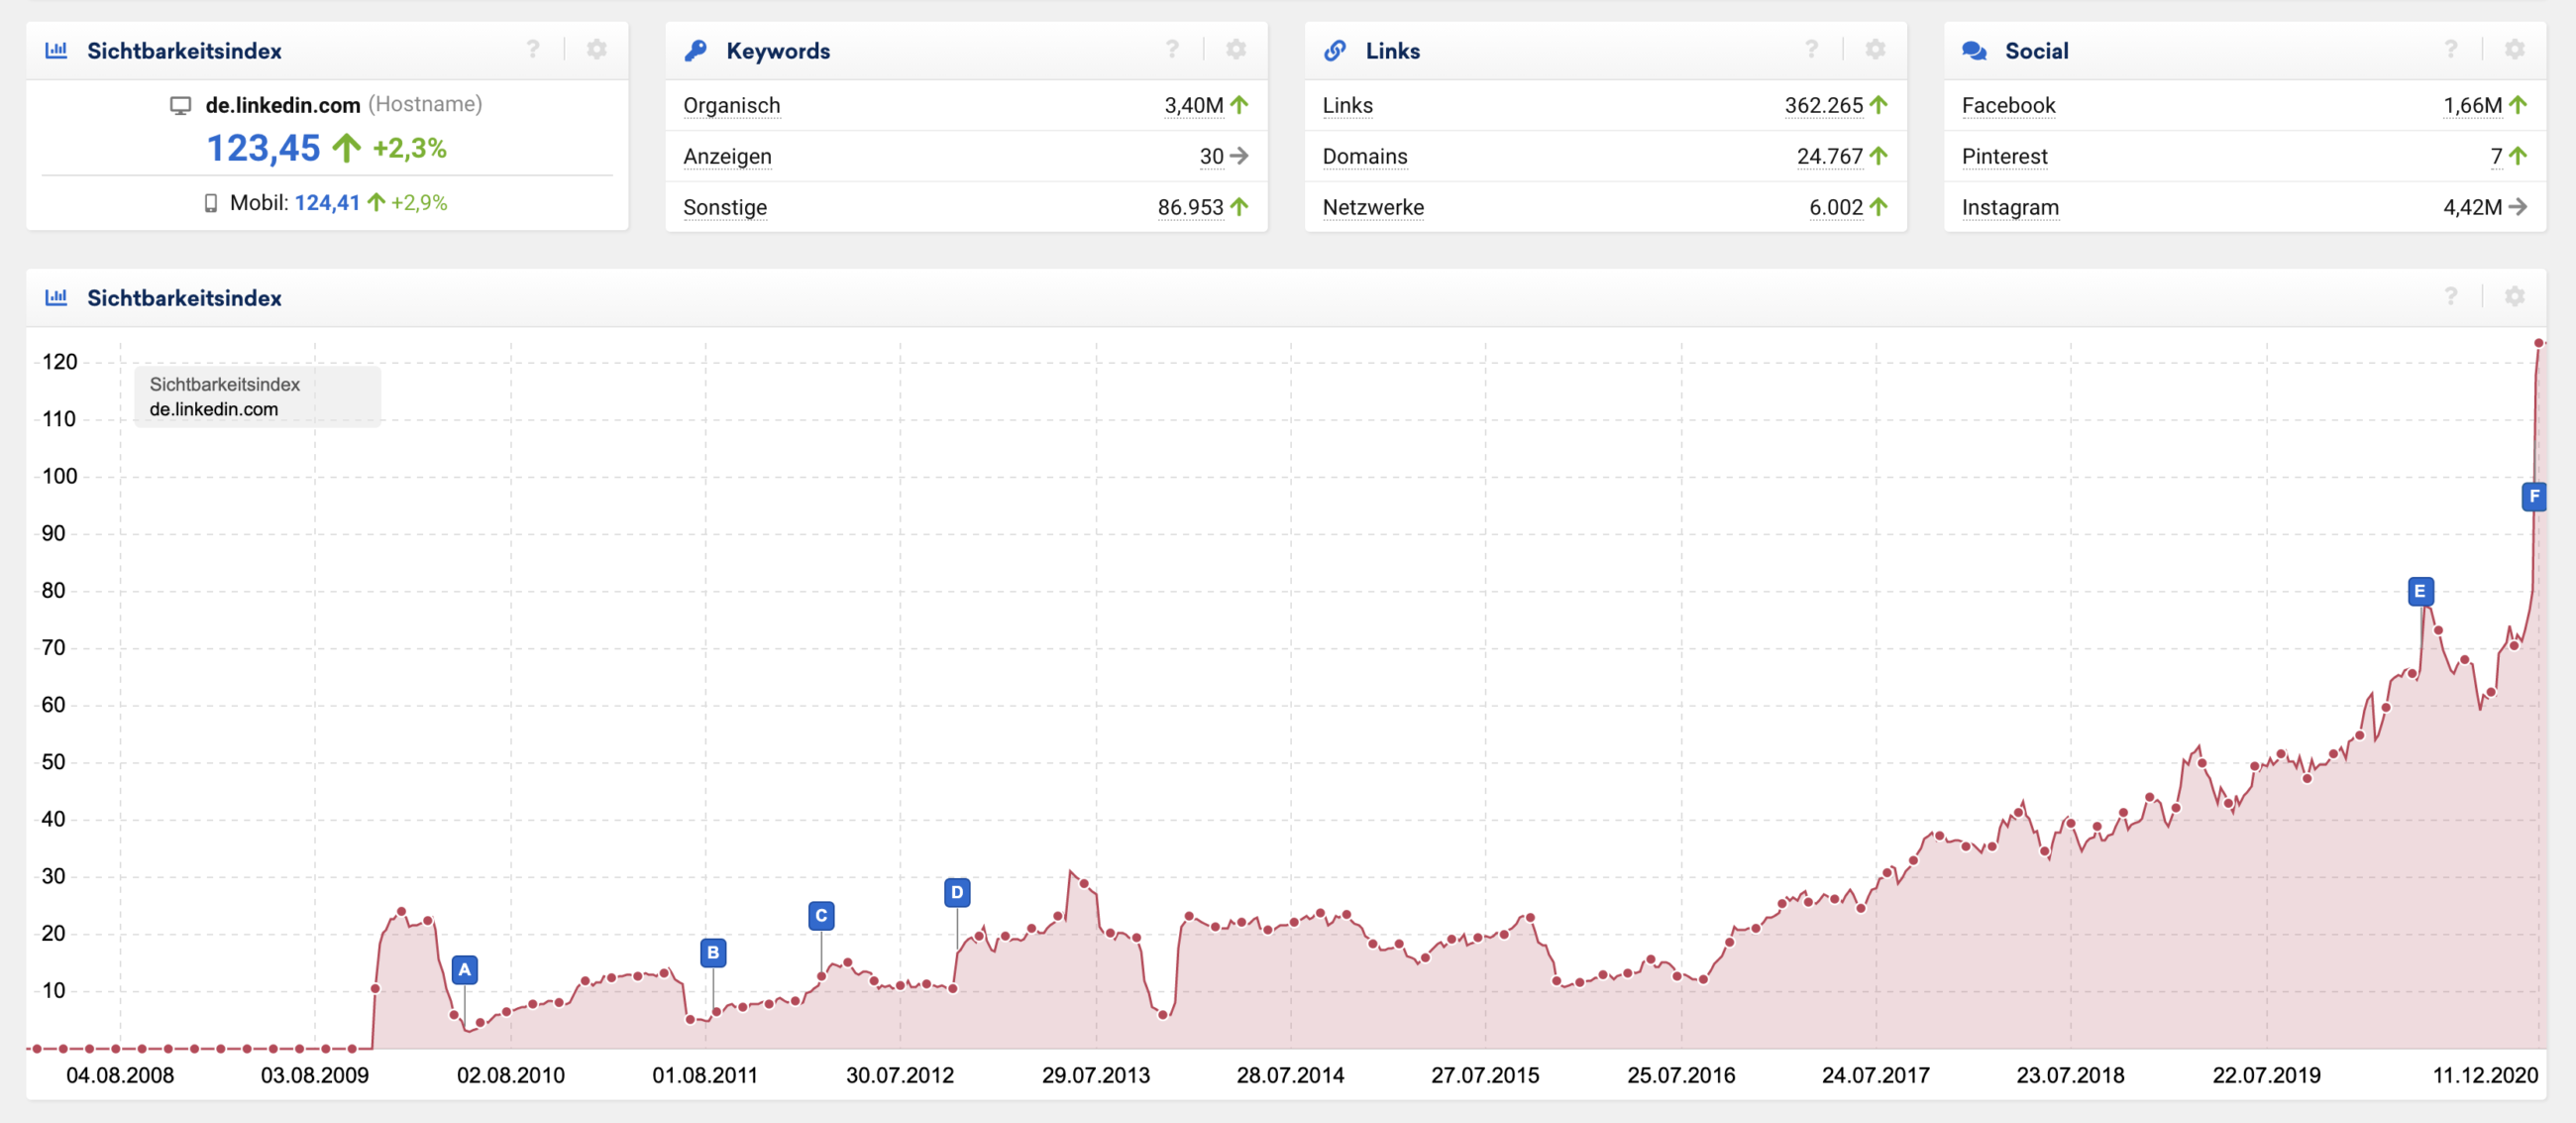Click the mobile value 124,41

[327, 203]
